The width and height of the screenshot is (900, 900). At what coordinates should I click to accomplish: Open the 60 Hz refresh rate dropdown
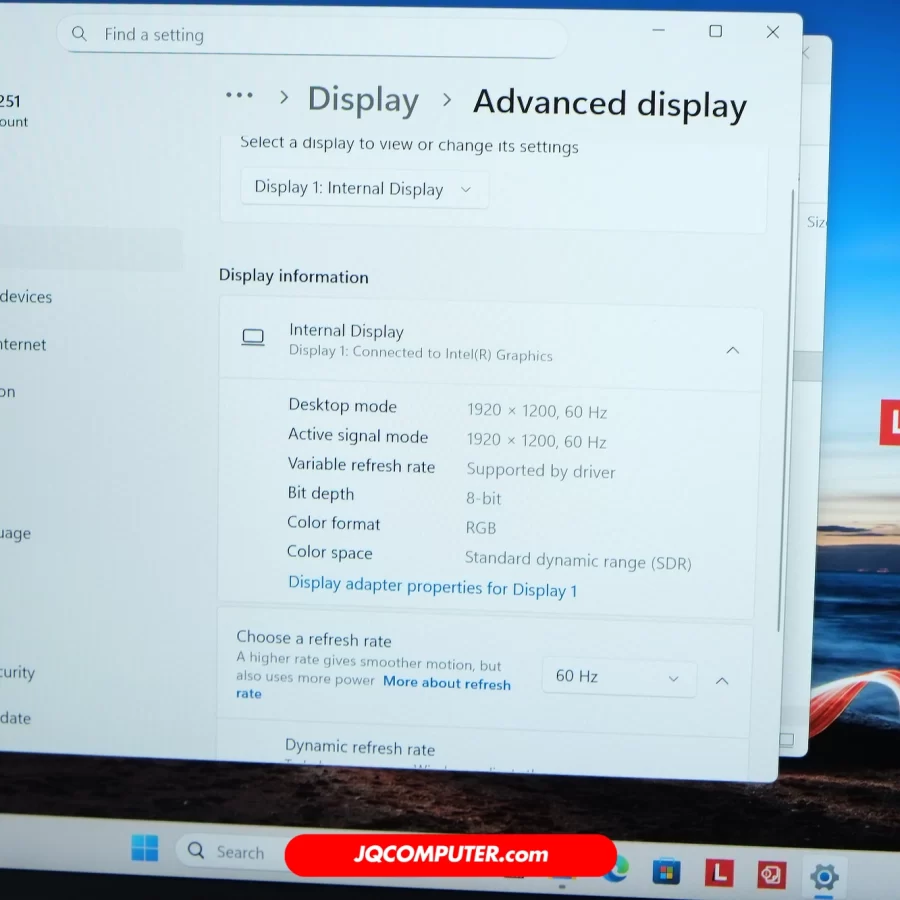click(618, 677)
